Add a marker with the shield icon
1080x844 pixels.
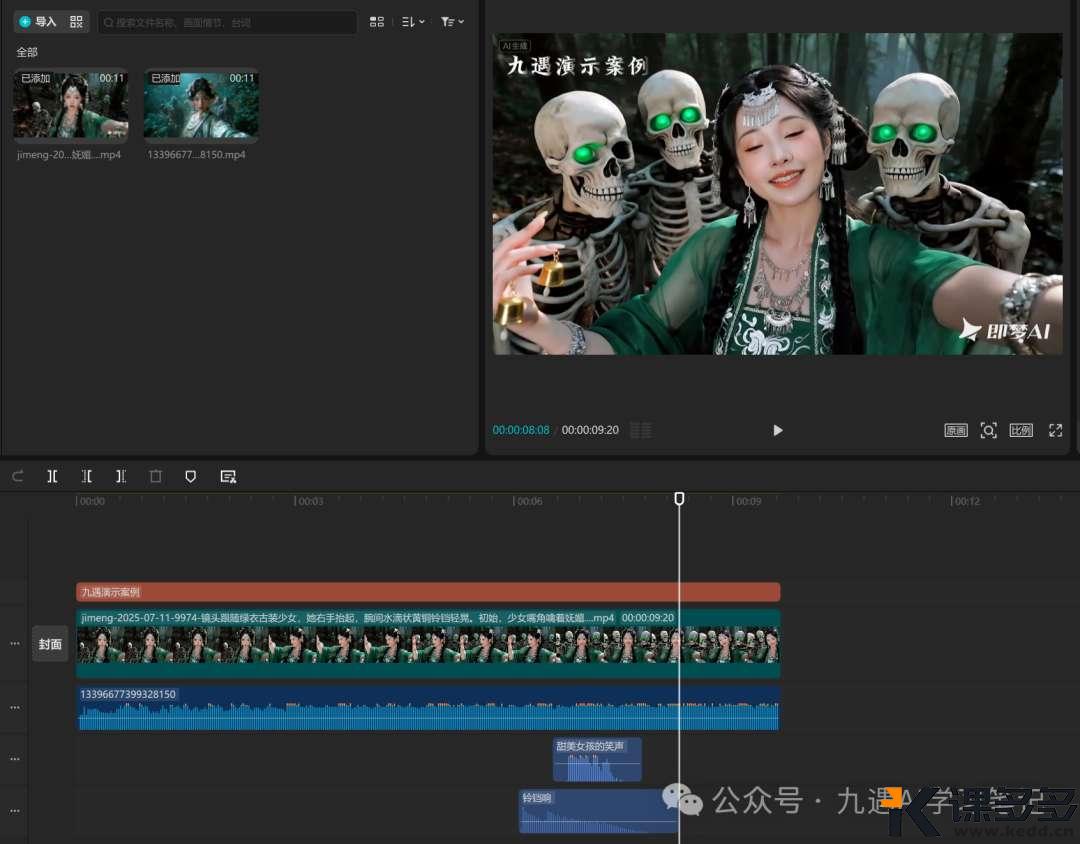(x=191, y=476)
